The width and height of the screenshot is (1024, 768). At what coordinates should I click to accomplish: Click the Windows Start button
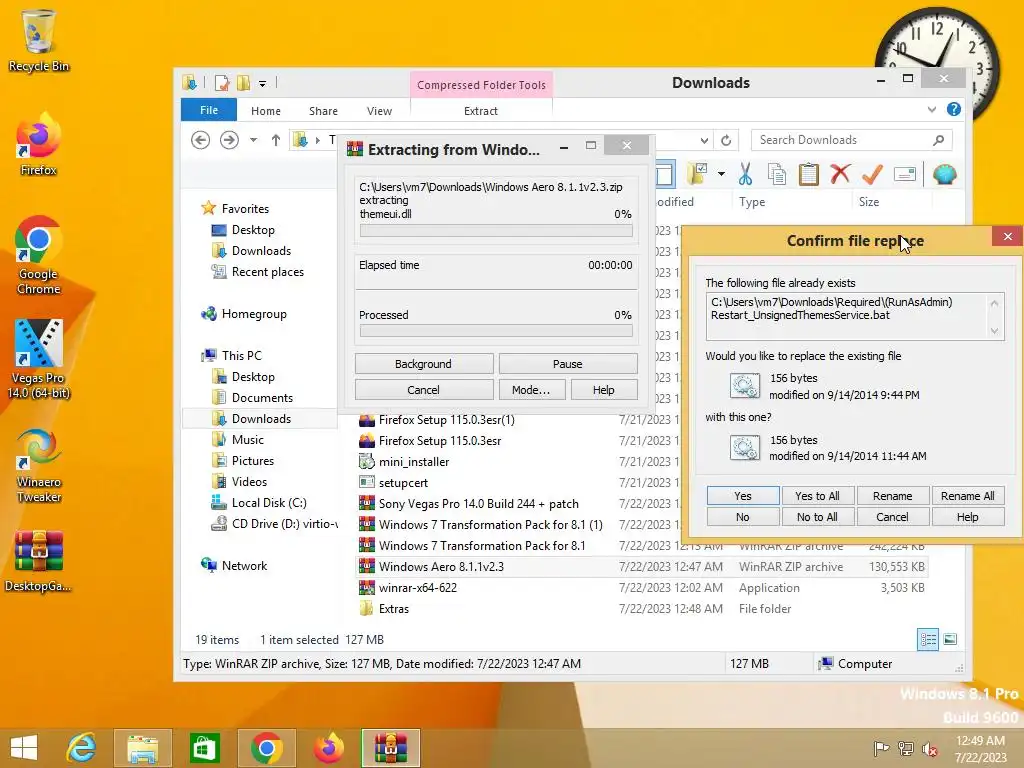tap(24, 748)
